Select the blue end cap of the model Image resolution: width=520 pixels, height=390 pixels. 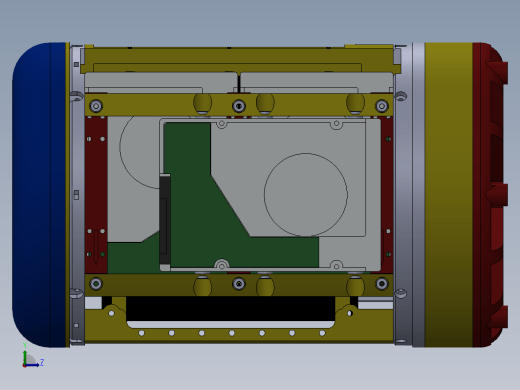point(39,195)
